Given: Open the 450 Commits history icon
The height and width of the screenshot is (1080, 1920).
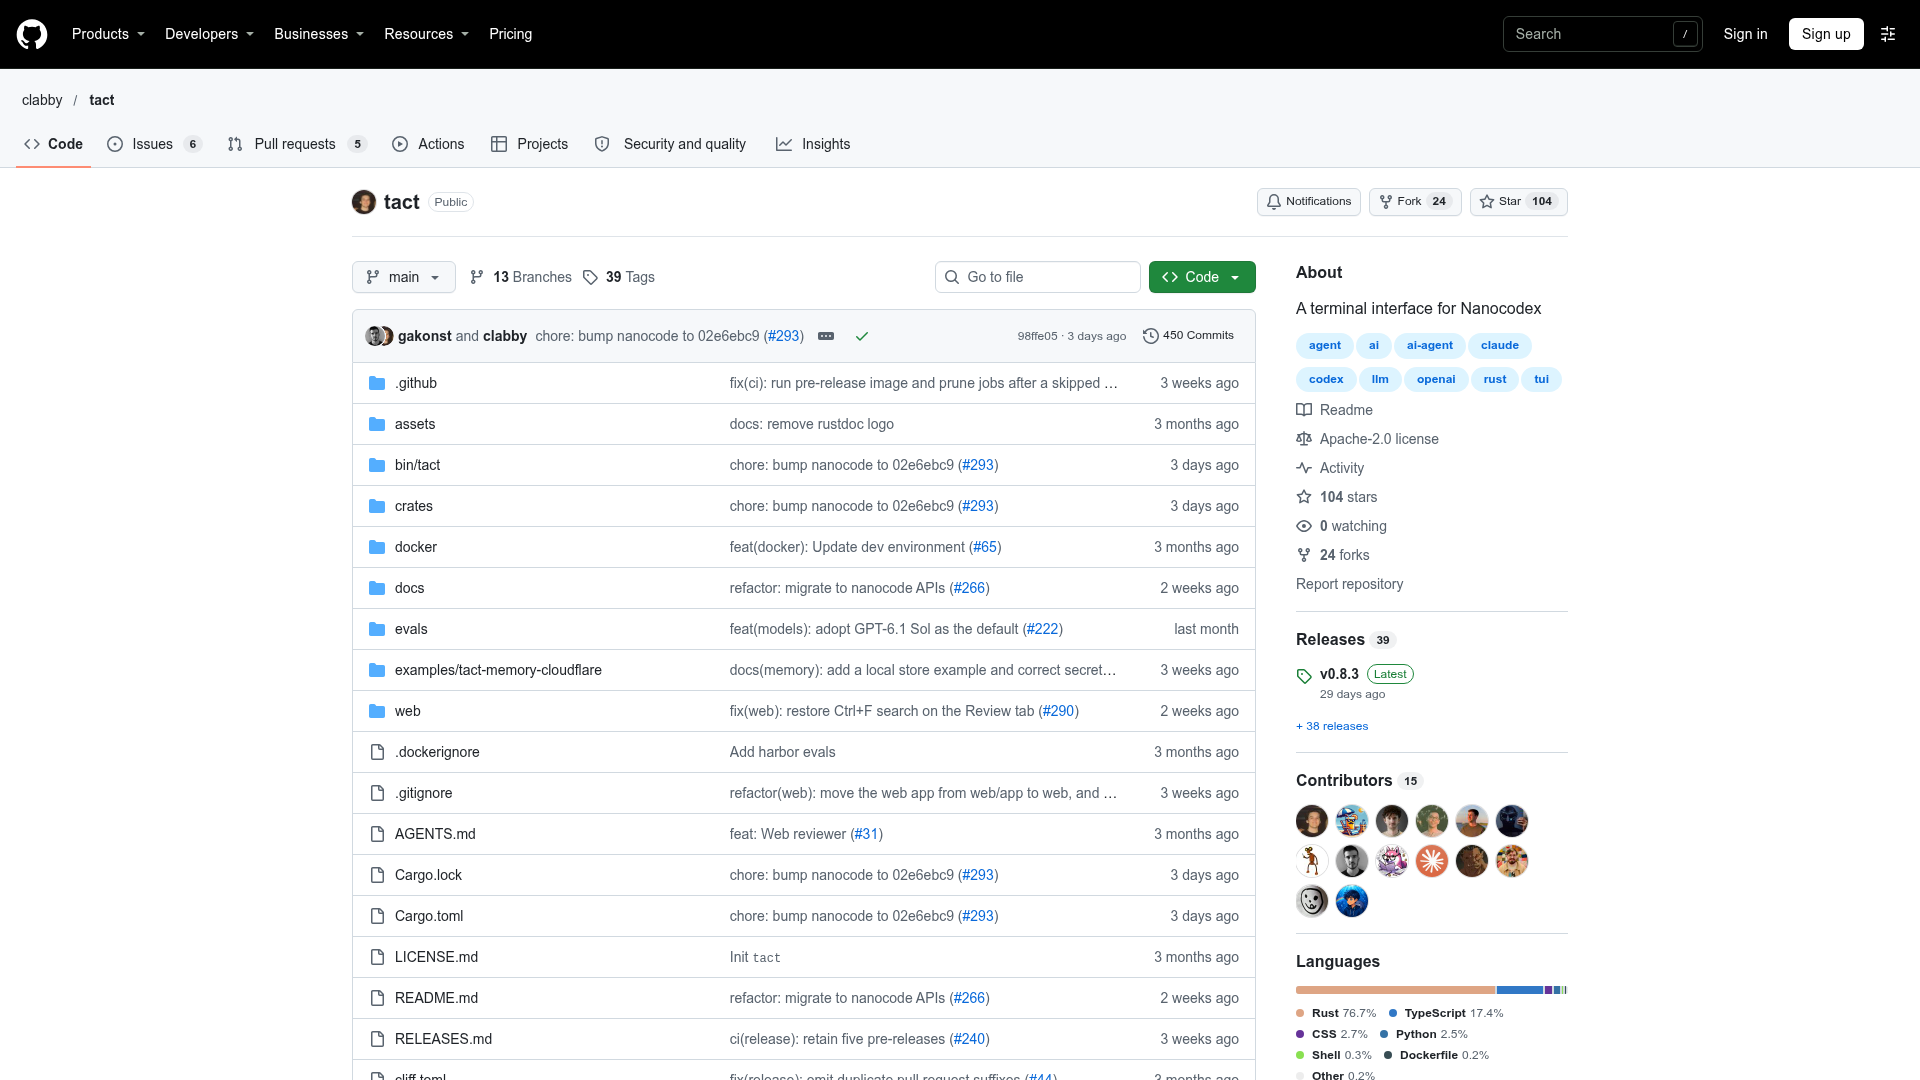Looking at the screenshot, I should pos(1151,336).
